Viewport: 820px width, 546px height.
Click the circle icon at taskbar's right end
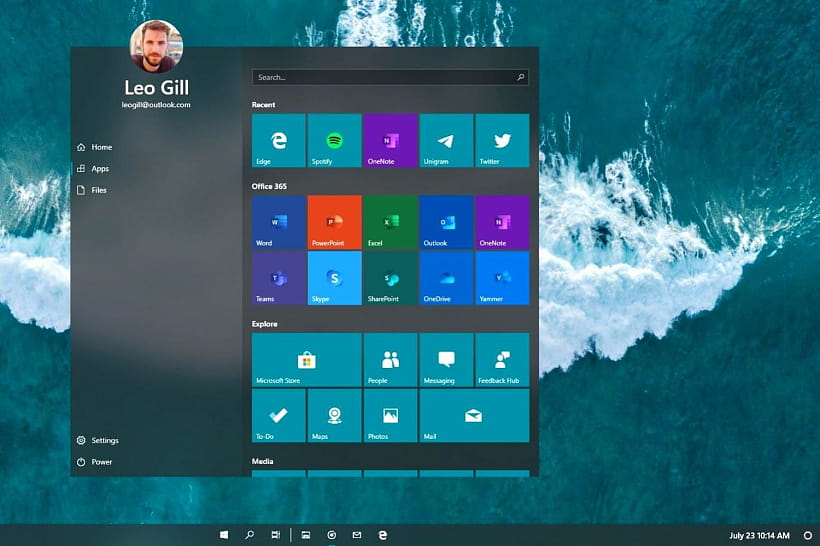coord(807,536)
